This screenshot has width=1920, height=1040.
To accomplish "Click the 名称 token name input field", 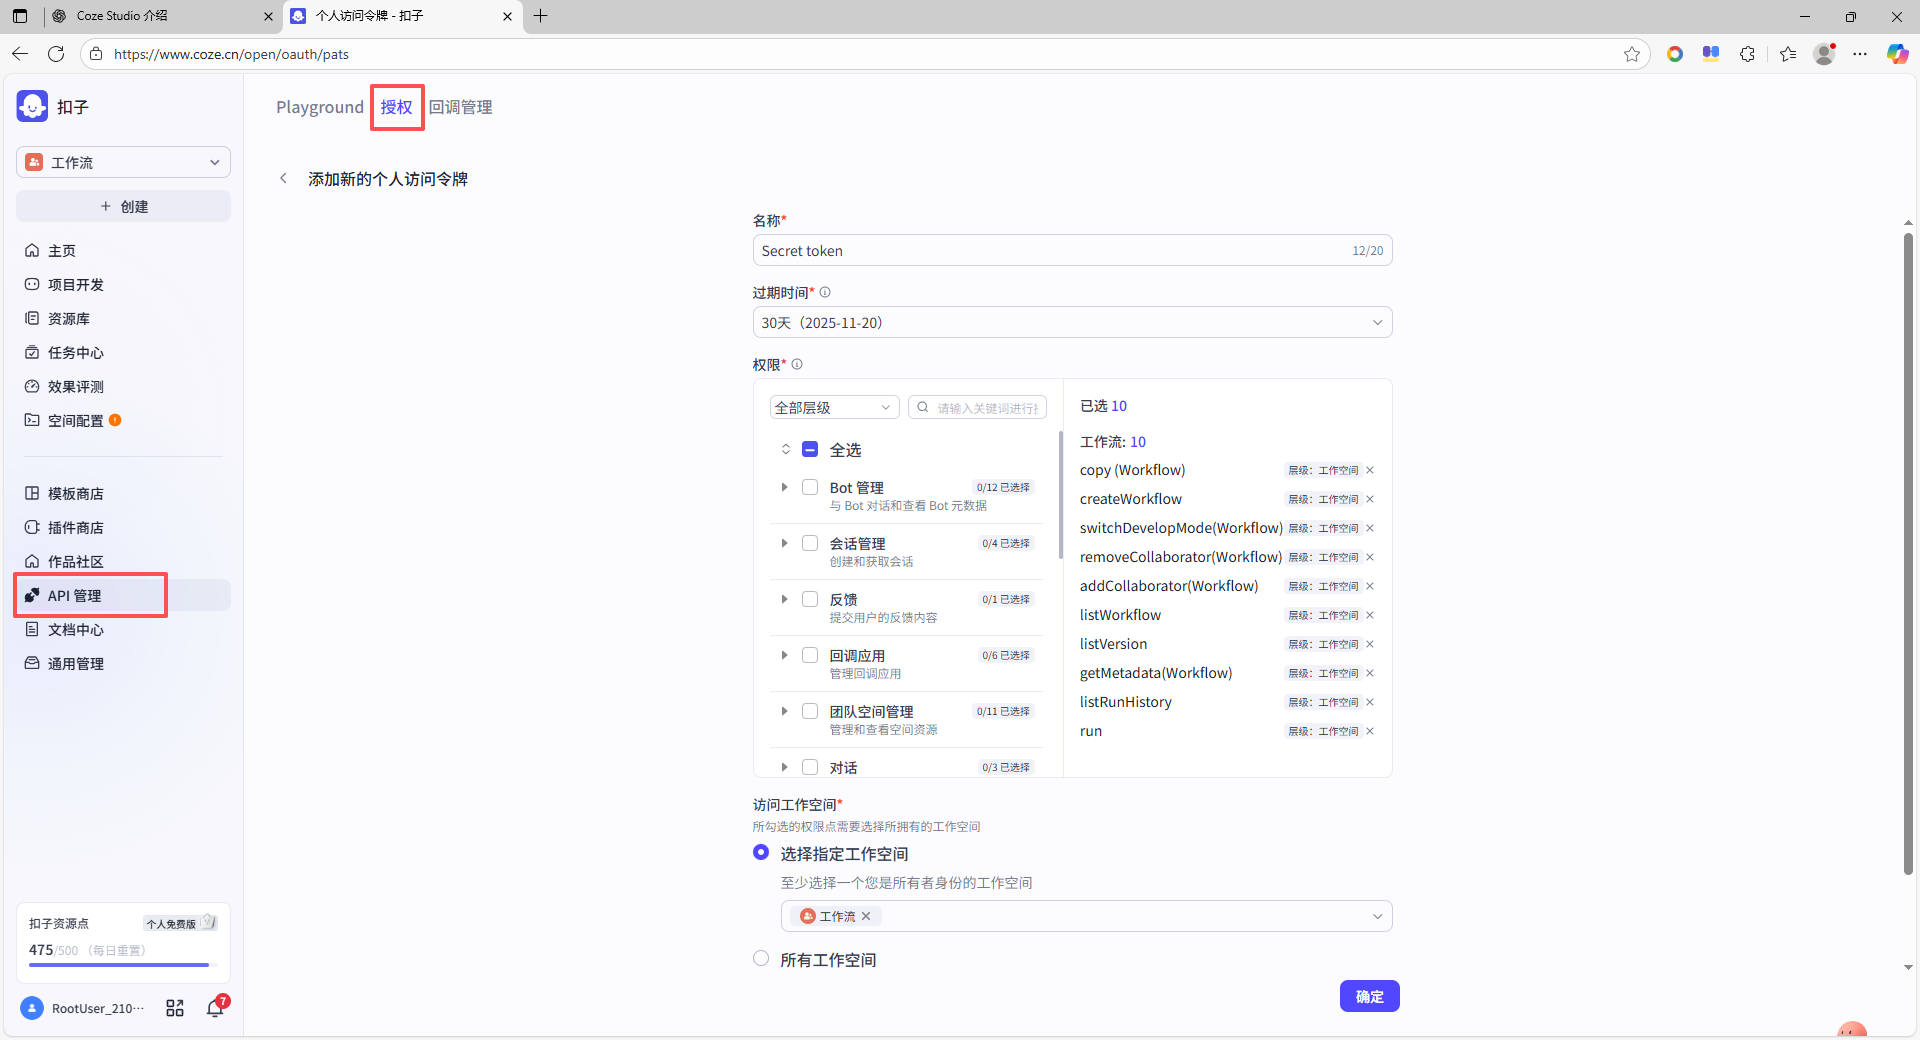I will click(1050, 251).
